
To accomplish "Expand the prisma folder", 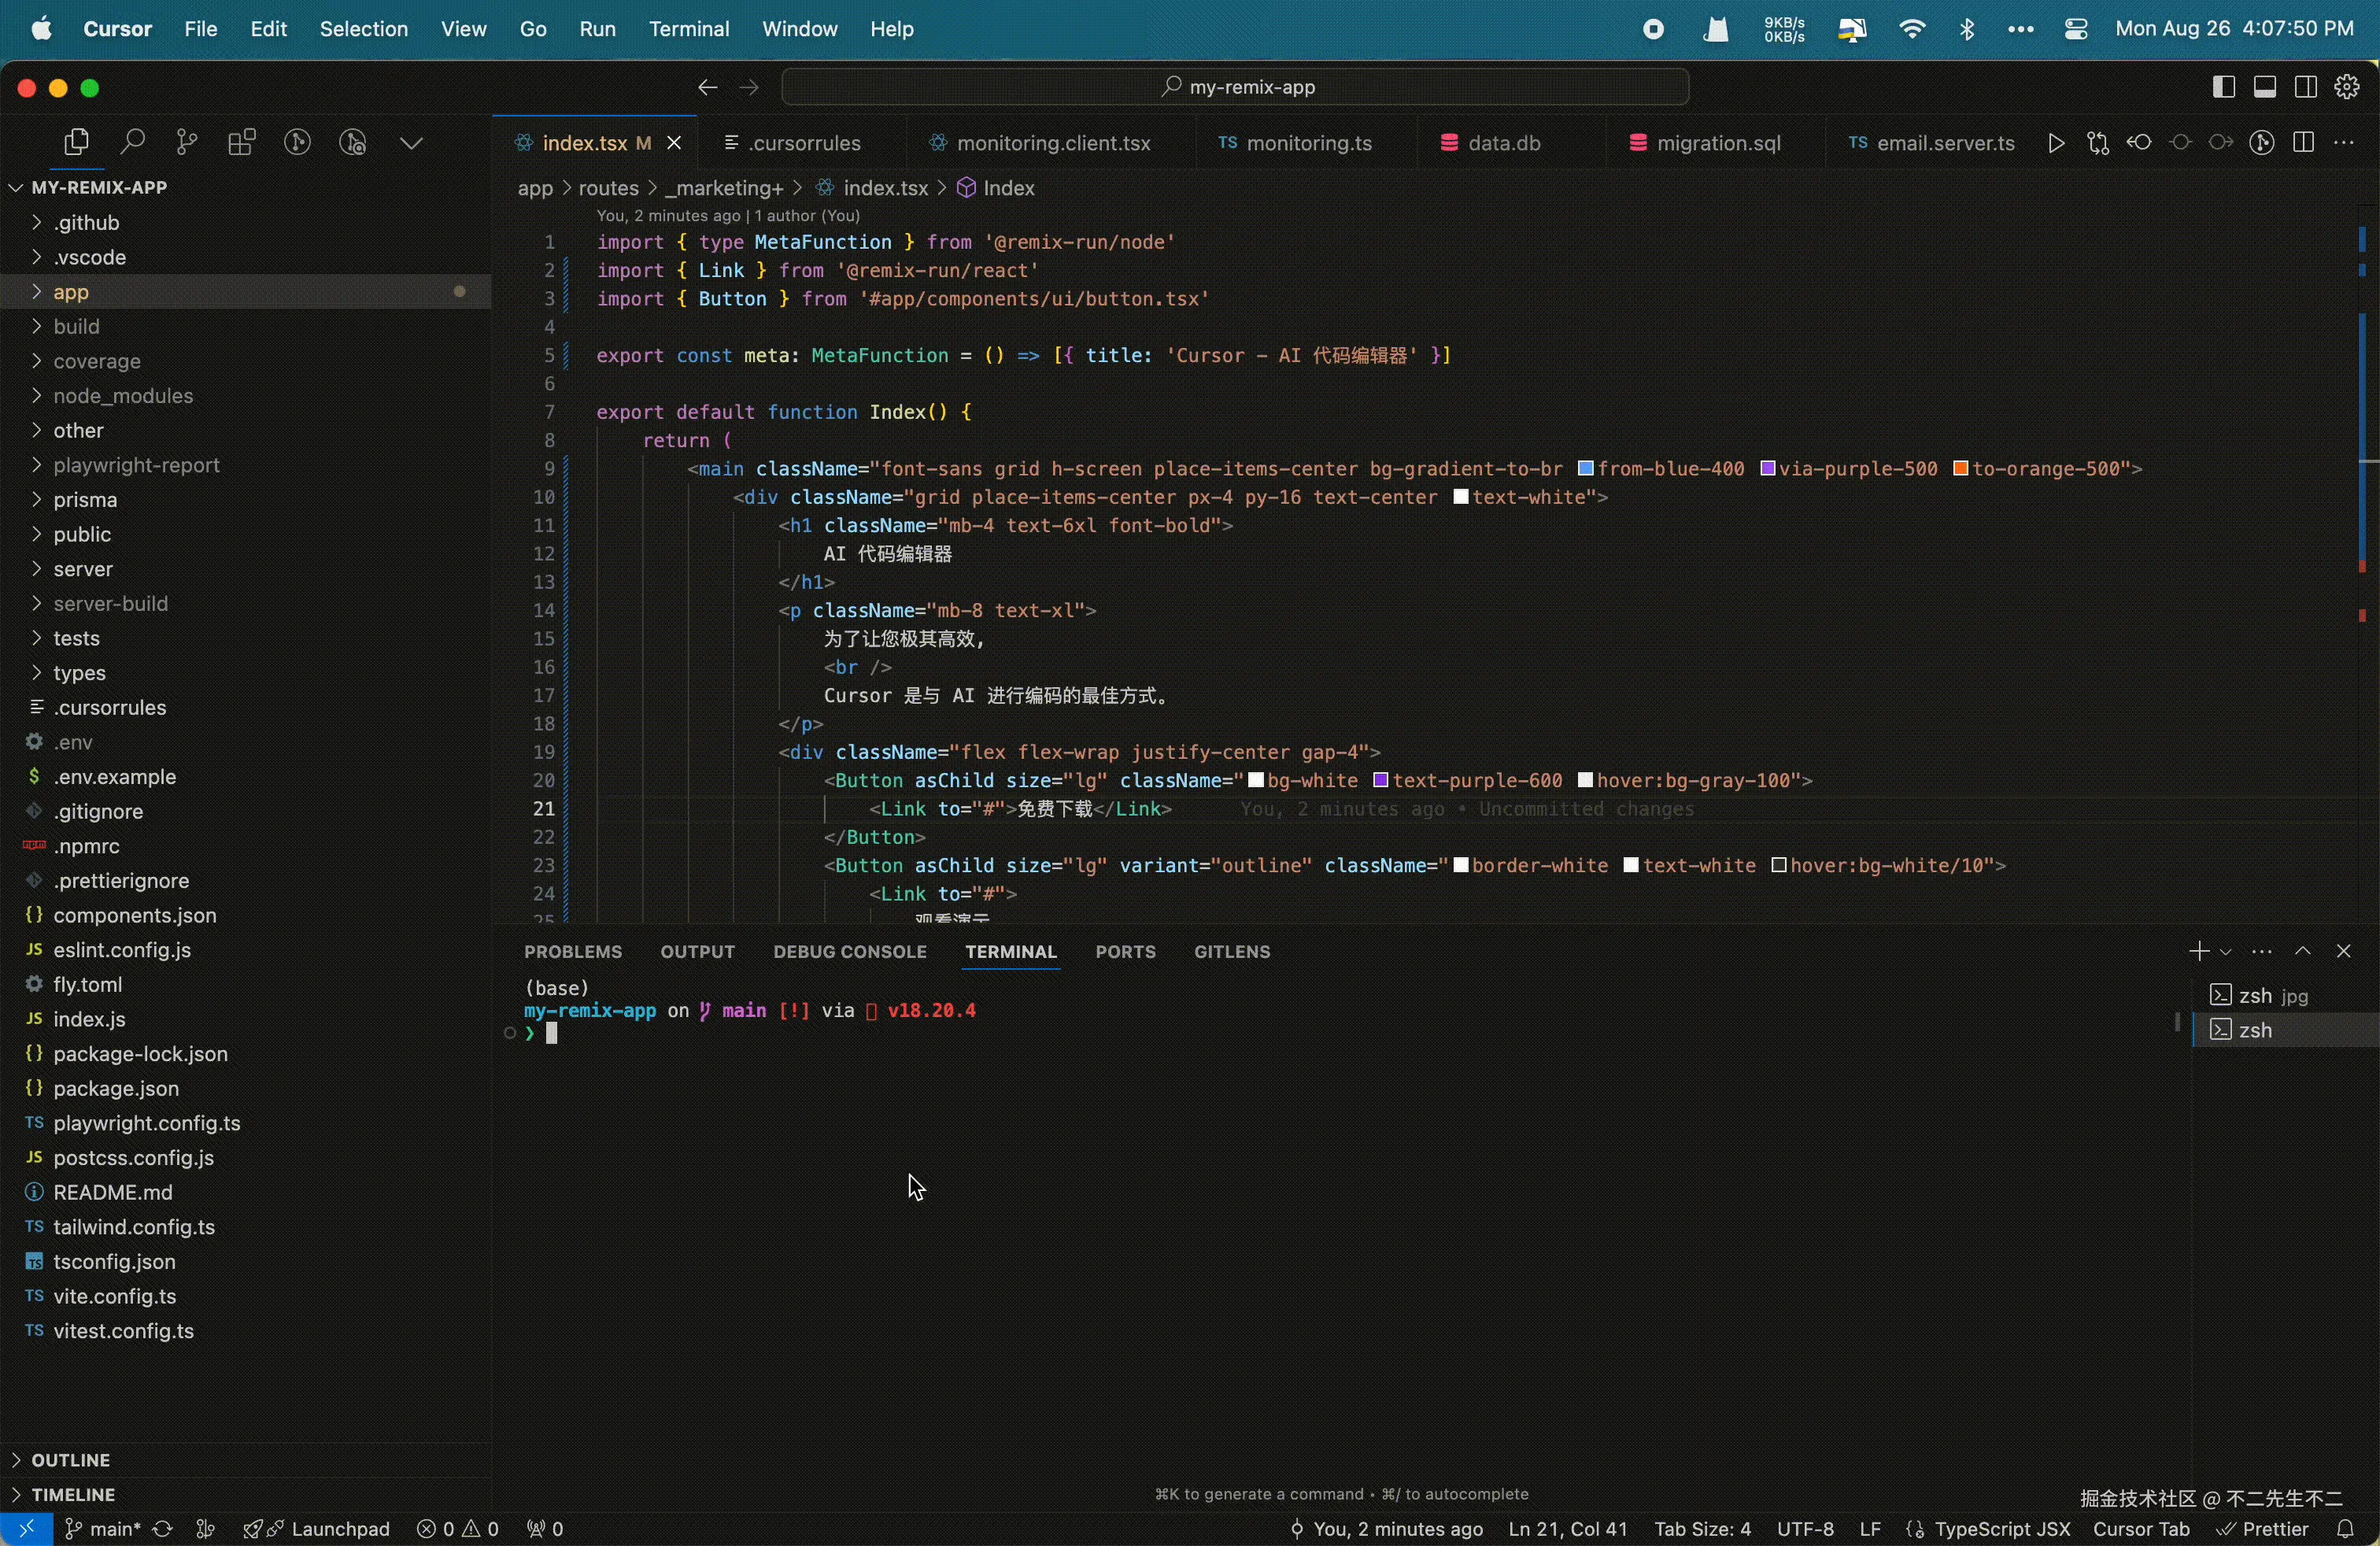I will click(85, 500).
